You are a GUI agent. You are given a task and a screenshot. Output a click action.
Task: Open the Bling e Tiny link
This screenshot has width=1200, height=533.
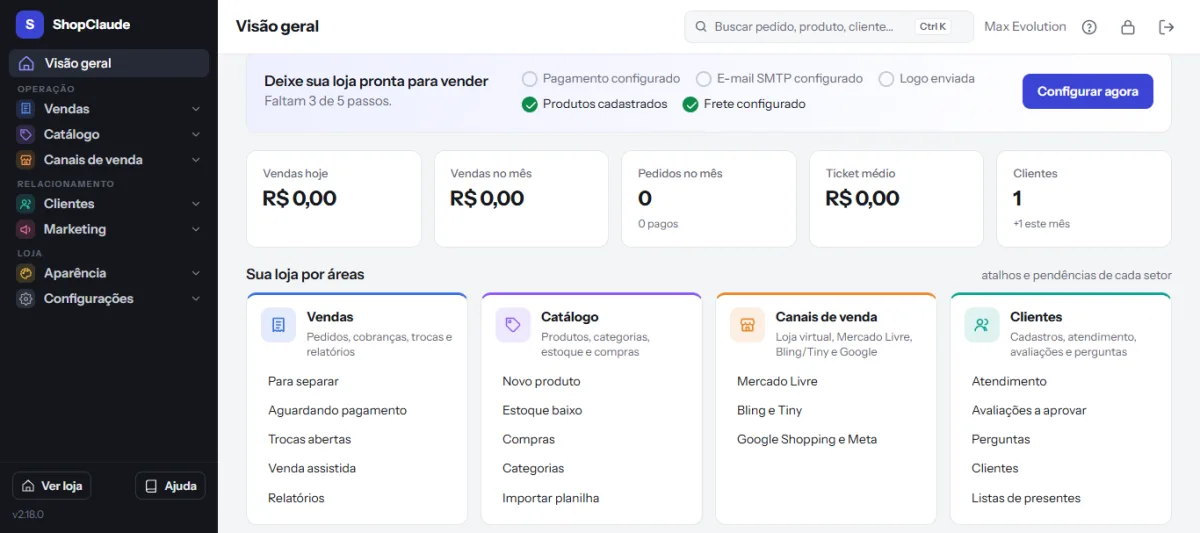pyautogui.click(x=769, y=410)
